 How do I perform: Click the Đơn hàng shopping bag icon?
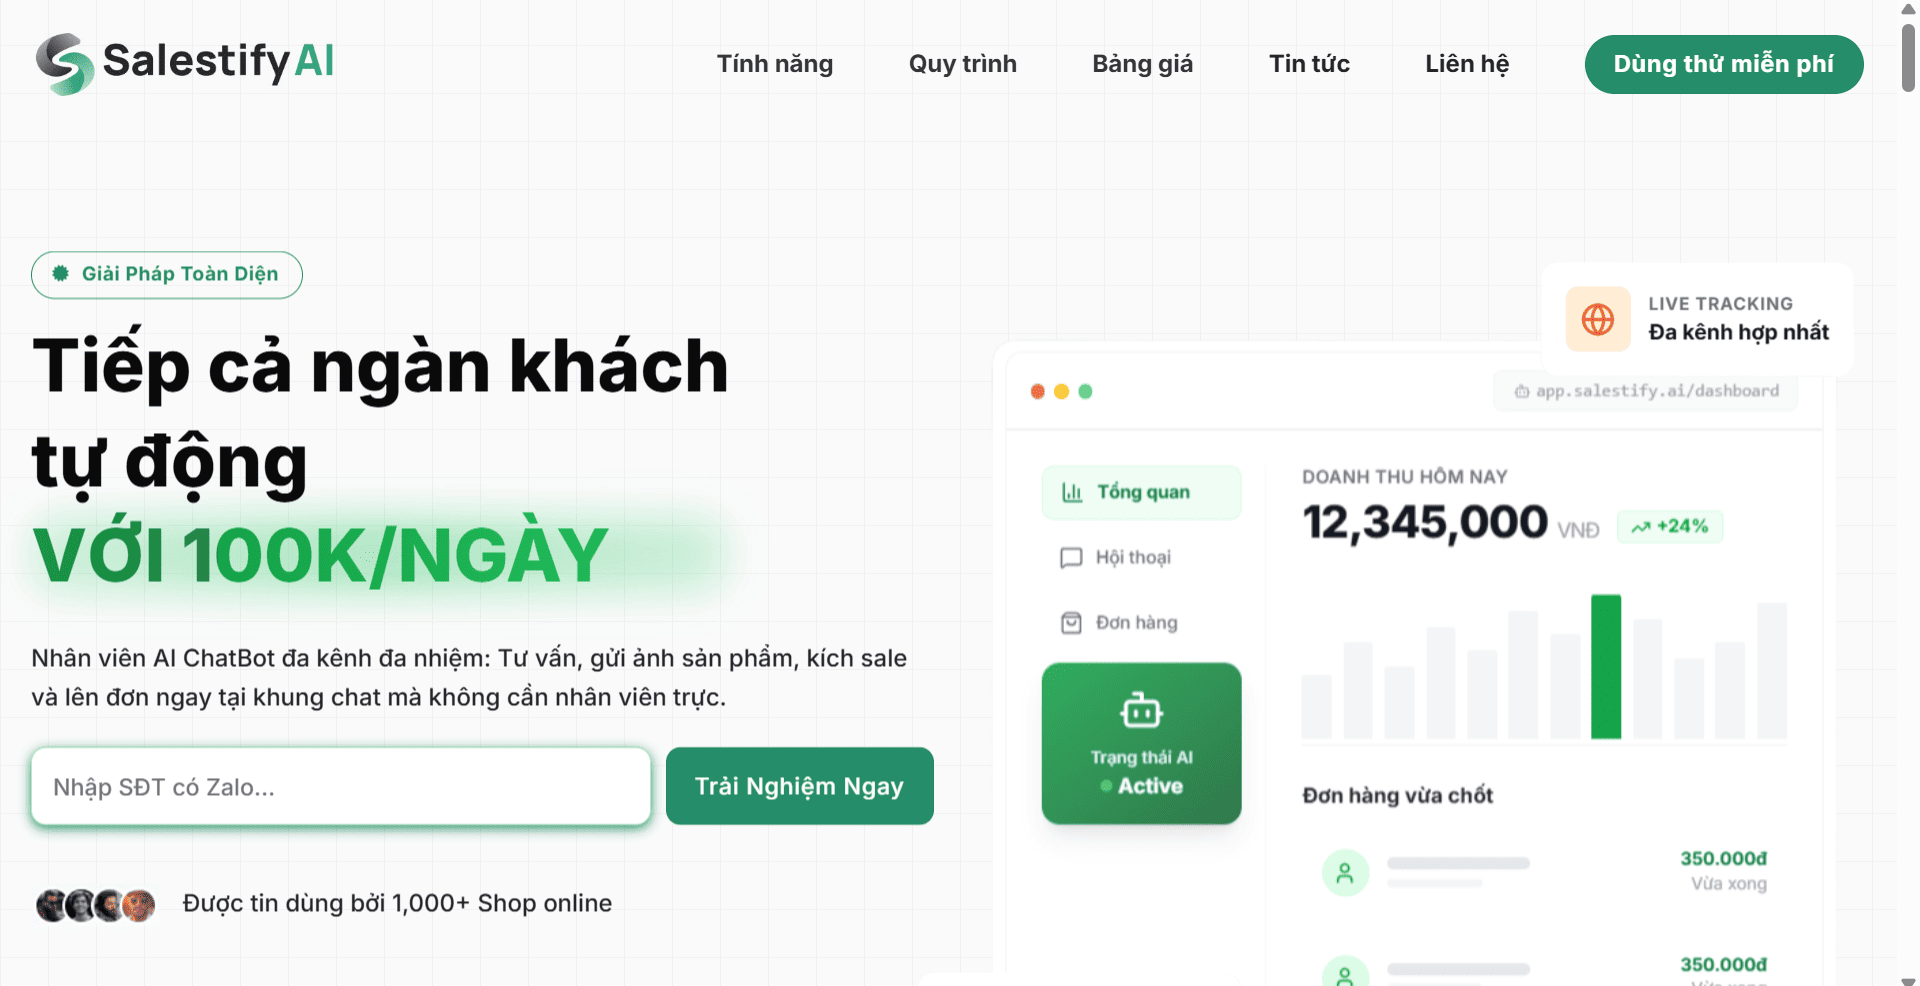1071,622
